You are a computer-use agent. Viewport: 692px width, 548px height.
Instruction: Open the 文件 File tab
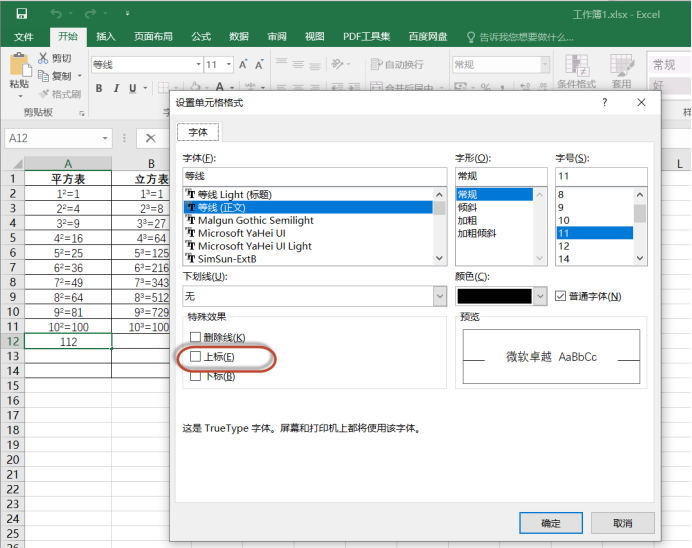click(x=23, y=37)
